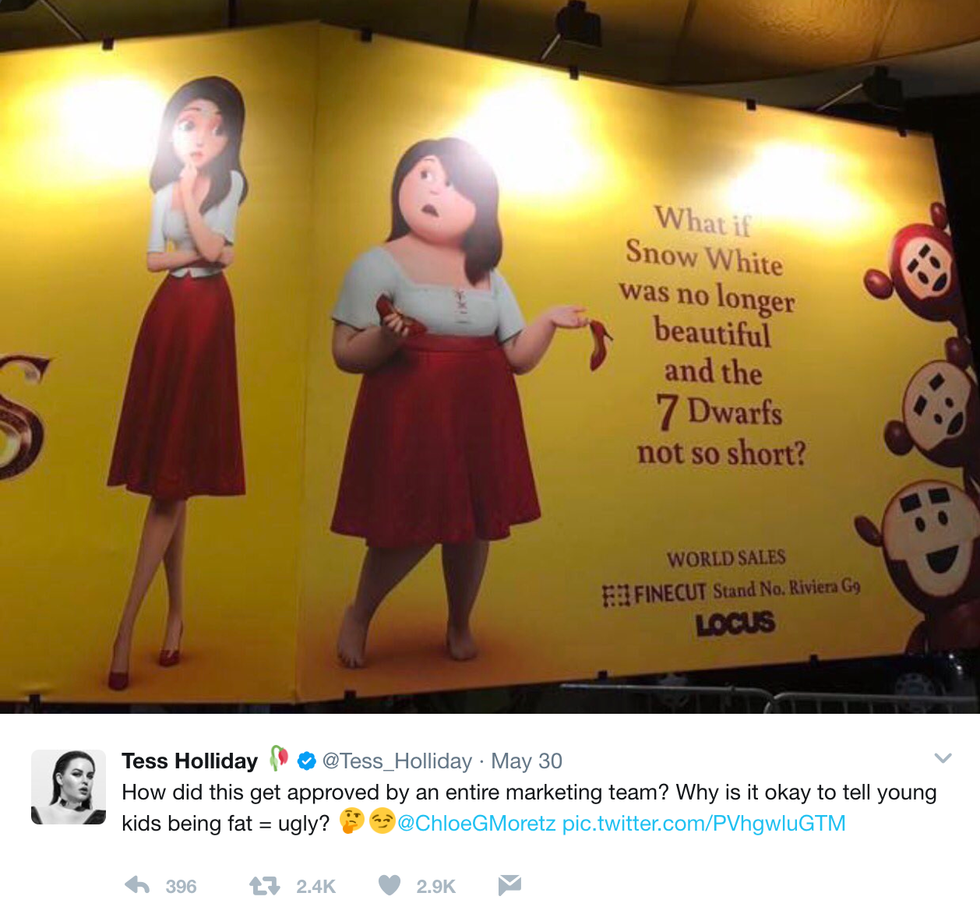Like the tweet with the heart icon

(389, 885)
